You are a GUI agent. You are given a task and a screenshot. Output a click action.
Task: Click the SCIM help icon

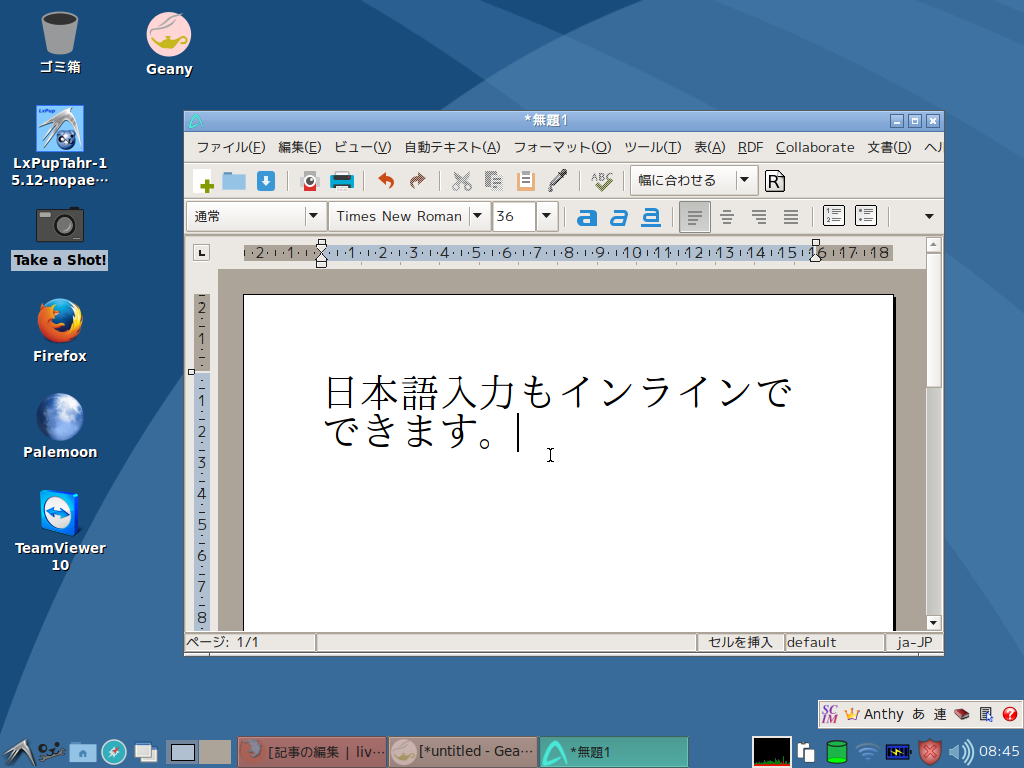(x=1009, y=714)
